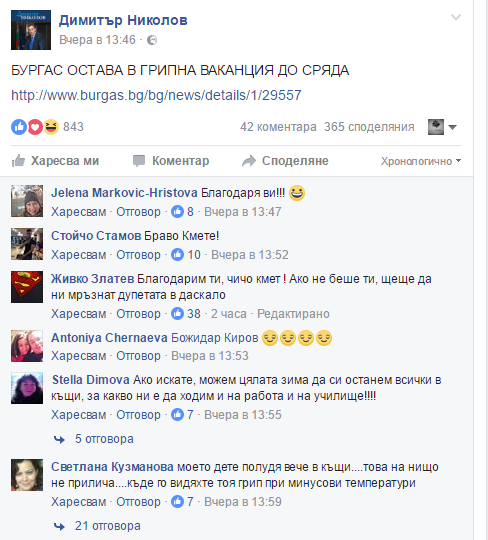Toggle Харесвам on Stella Dimova comment
488x540 pixels.
[79, 415]
